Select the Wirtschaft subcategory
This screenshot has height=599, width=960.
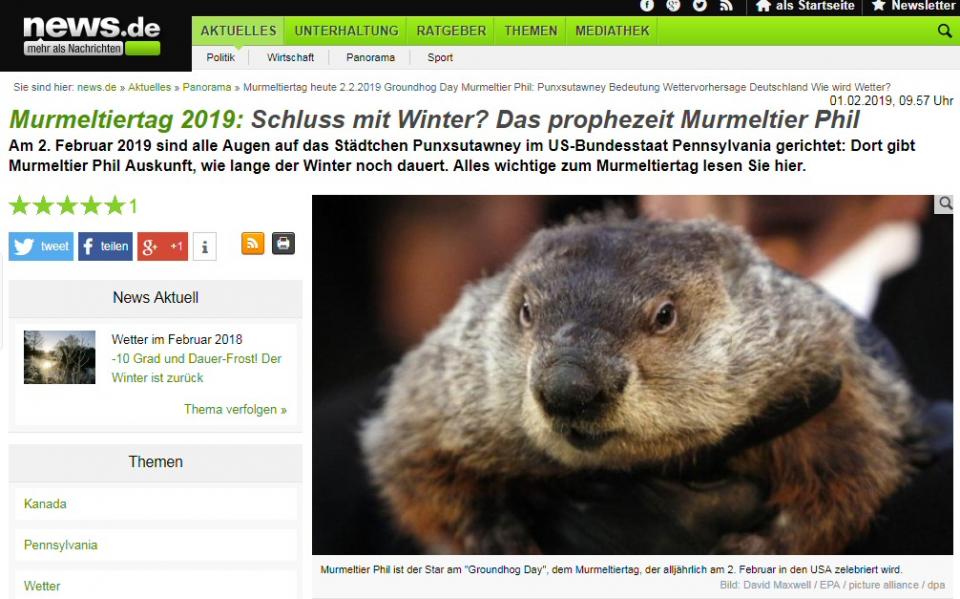click(290, 58)
